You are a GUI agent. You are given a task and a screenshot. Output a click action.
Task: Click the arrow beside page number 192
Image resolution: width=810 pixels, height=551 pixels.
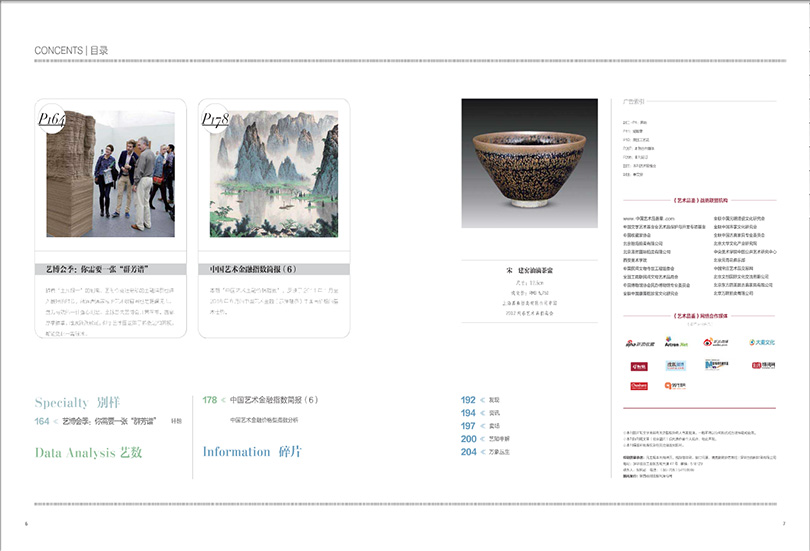(x=482, y=400)
